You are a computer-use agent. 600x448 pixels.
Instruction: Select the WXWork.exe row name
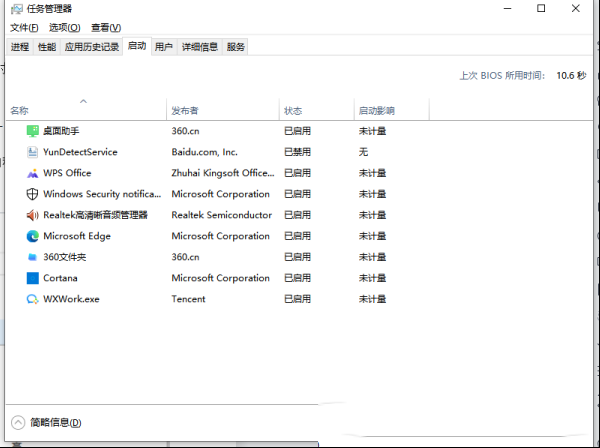click(72, 299)
